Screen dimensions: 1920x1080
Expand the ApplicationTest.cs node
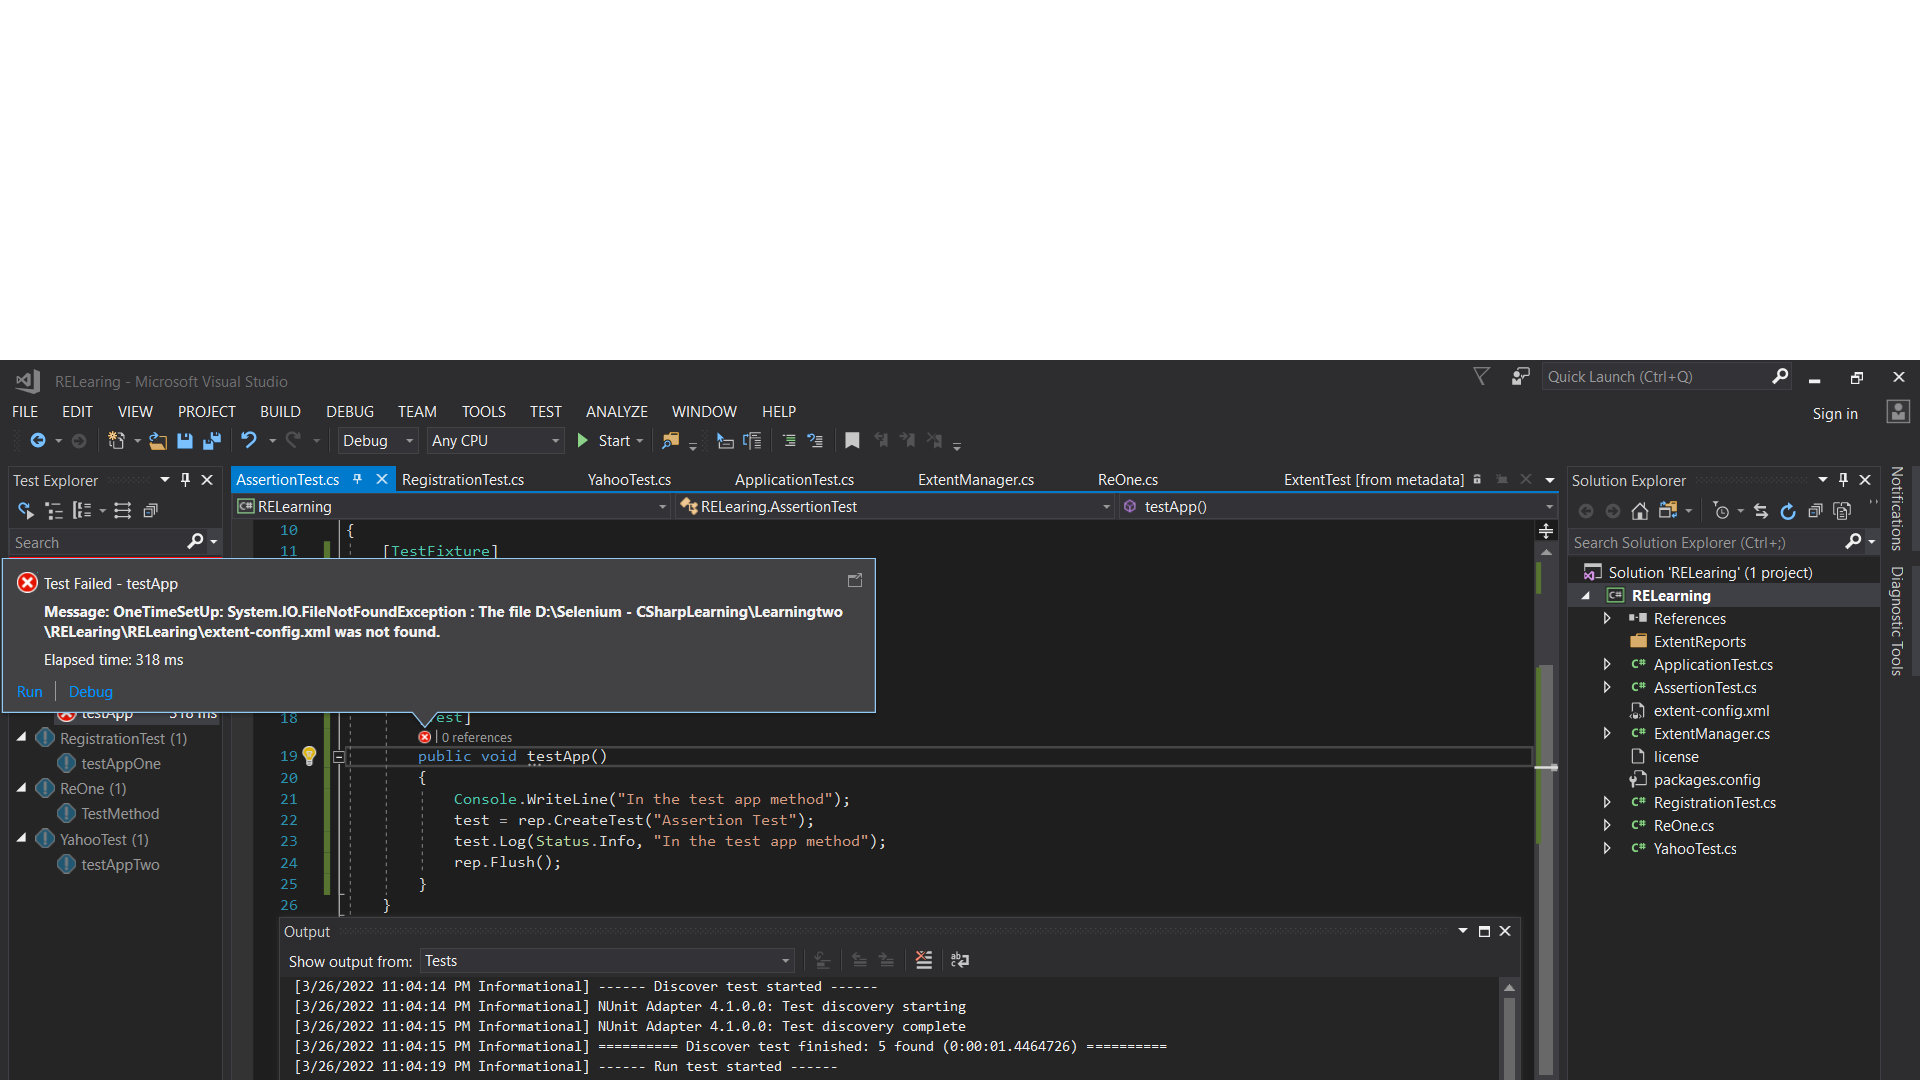click(x=1607, y=665)
